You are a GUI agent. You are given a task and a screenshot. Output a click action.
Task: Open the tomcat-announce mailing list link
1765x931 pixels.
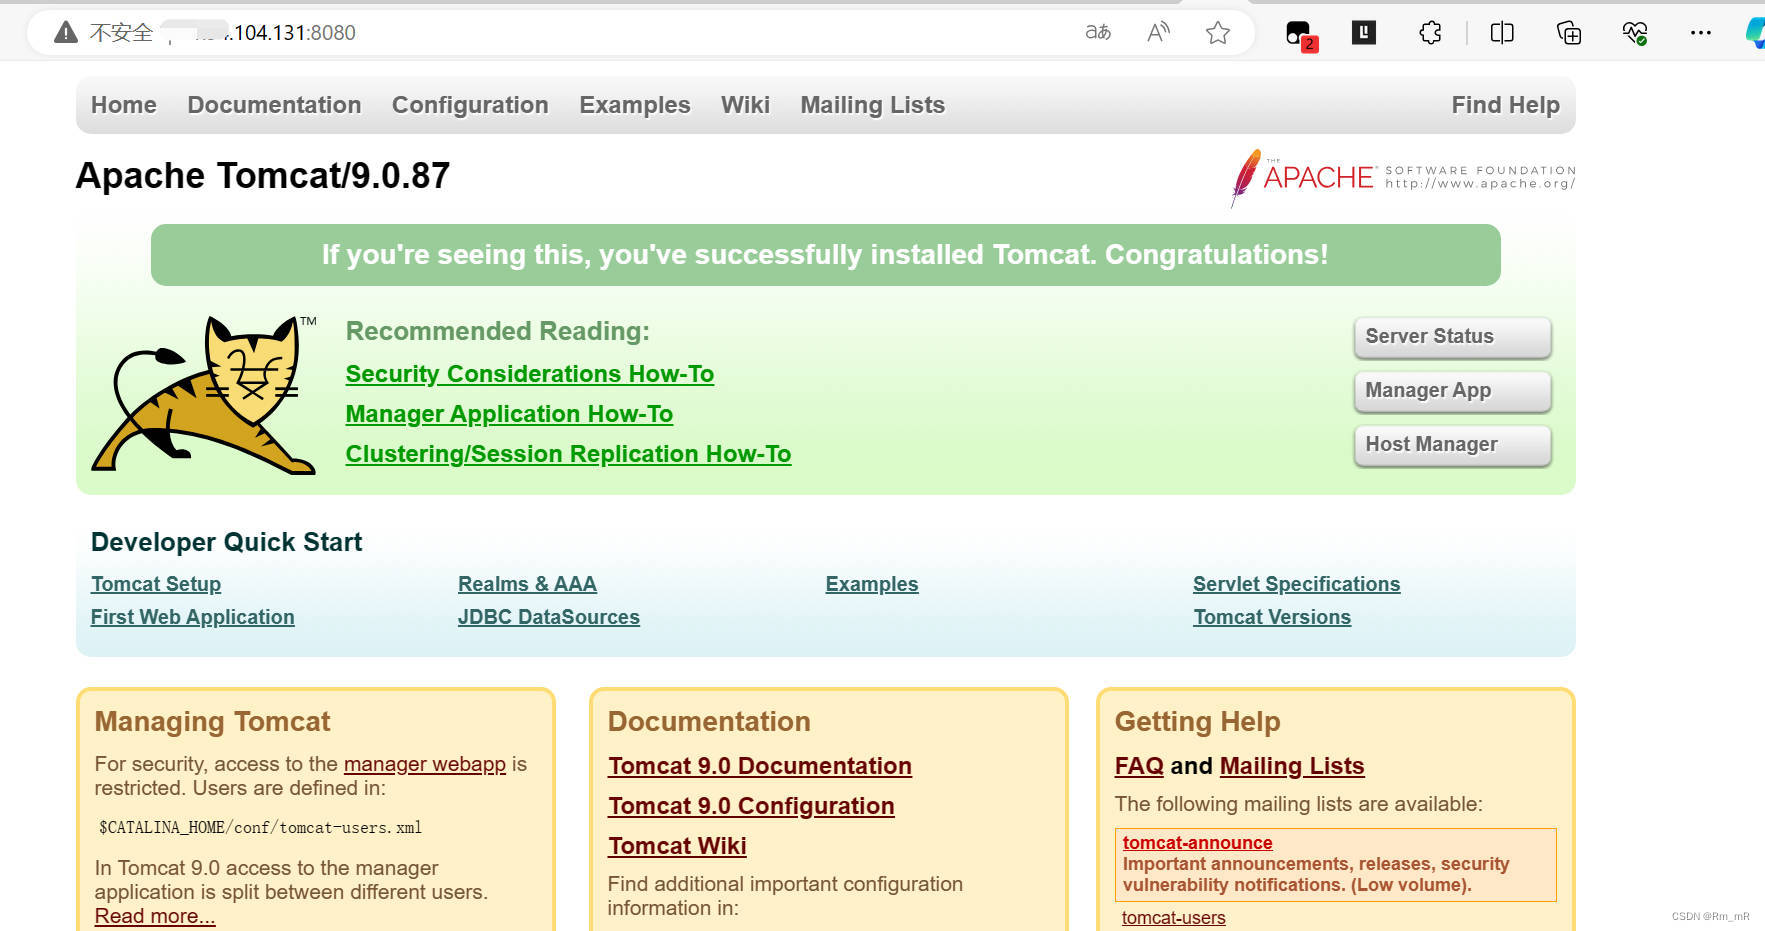pyautogui.click(x=1197, y=843)
